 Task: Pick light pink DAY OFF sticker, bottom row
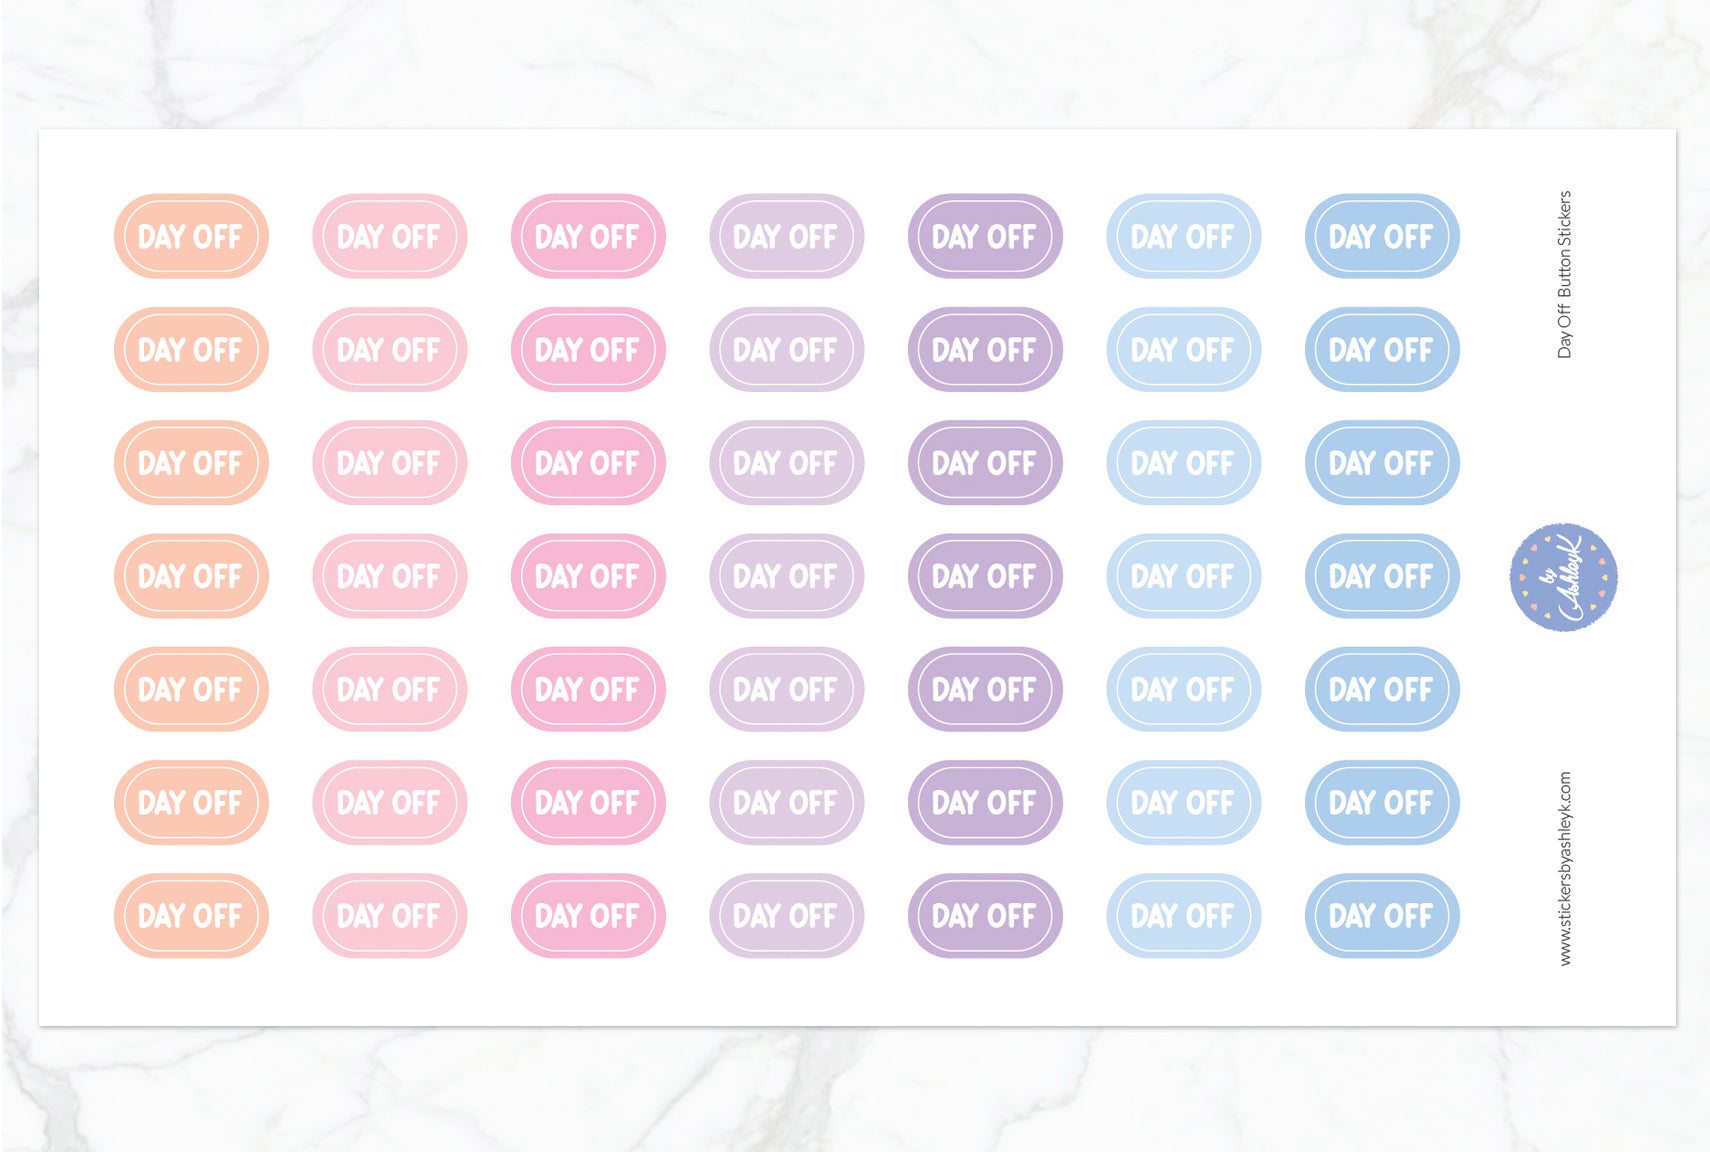389,915
